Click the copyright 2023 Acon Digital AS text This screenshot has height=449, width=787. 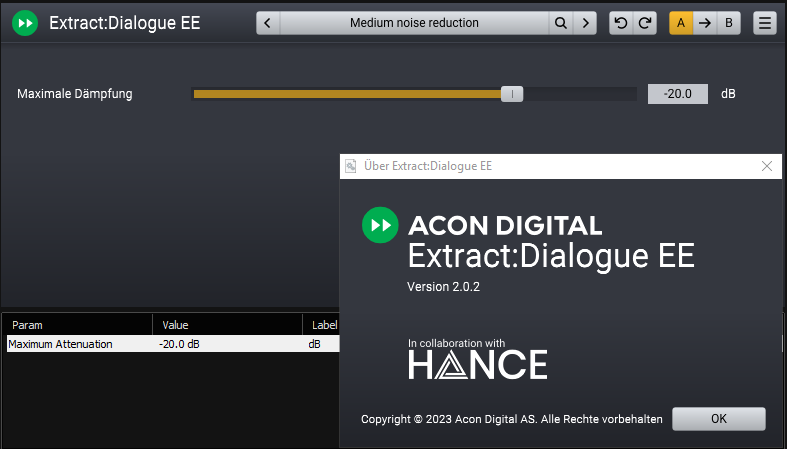(x=511, y=419)
